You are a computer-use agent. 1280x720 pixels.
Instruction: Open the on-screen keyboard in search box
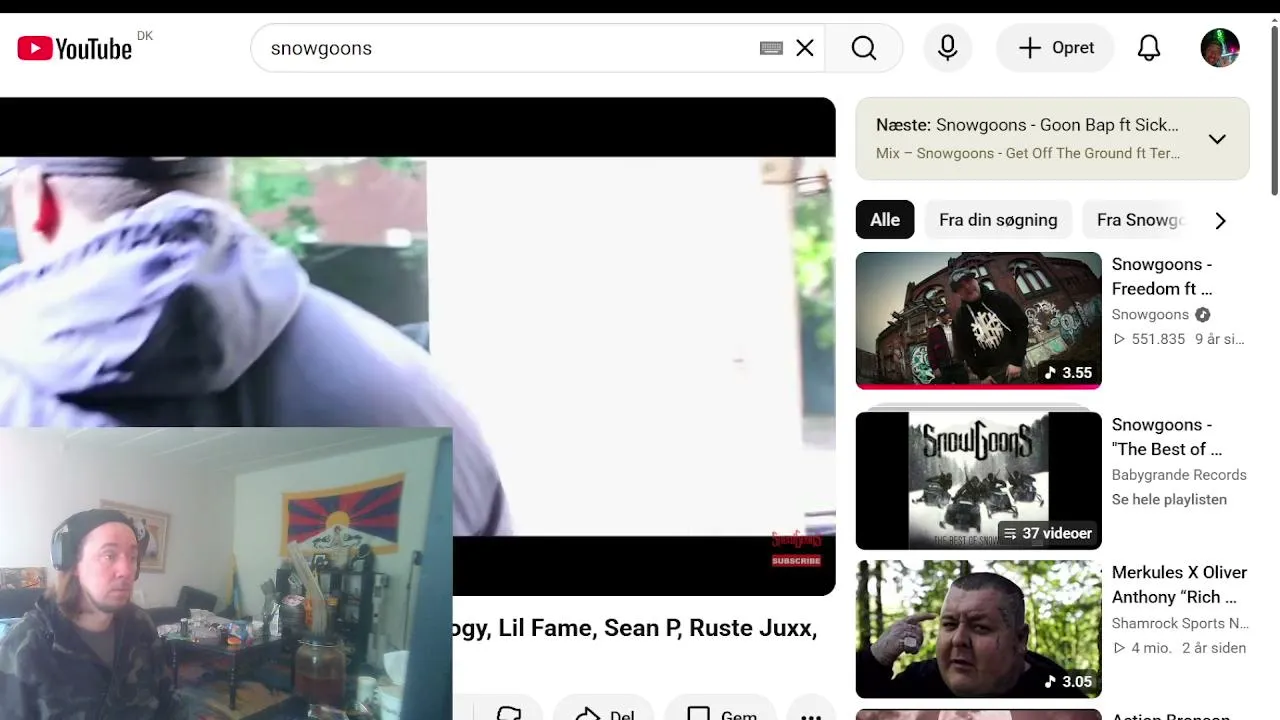pyautogui.click(x=771, y=48)
